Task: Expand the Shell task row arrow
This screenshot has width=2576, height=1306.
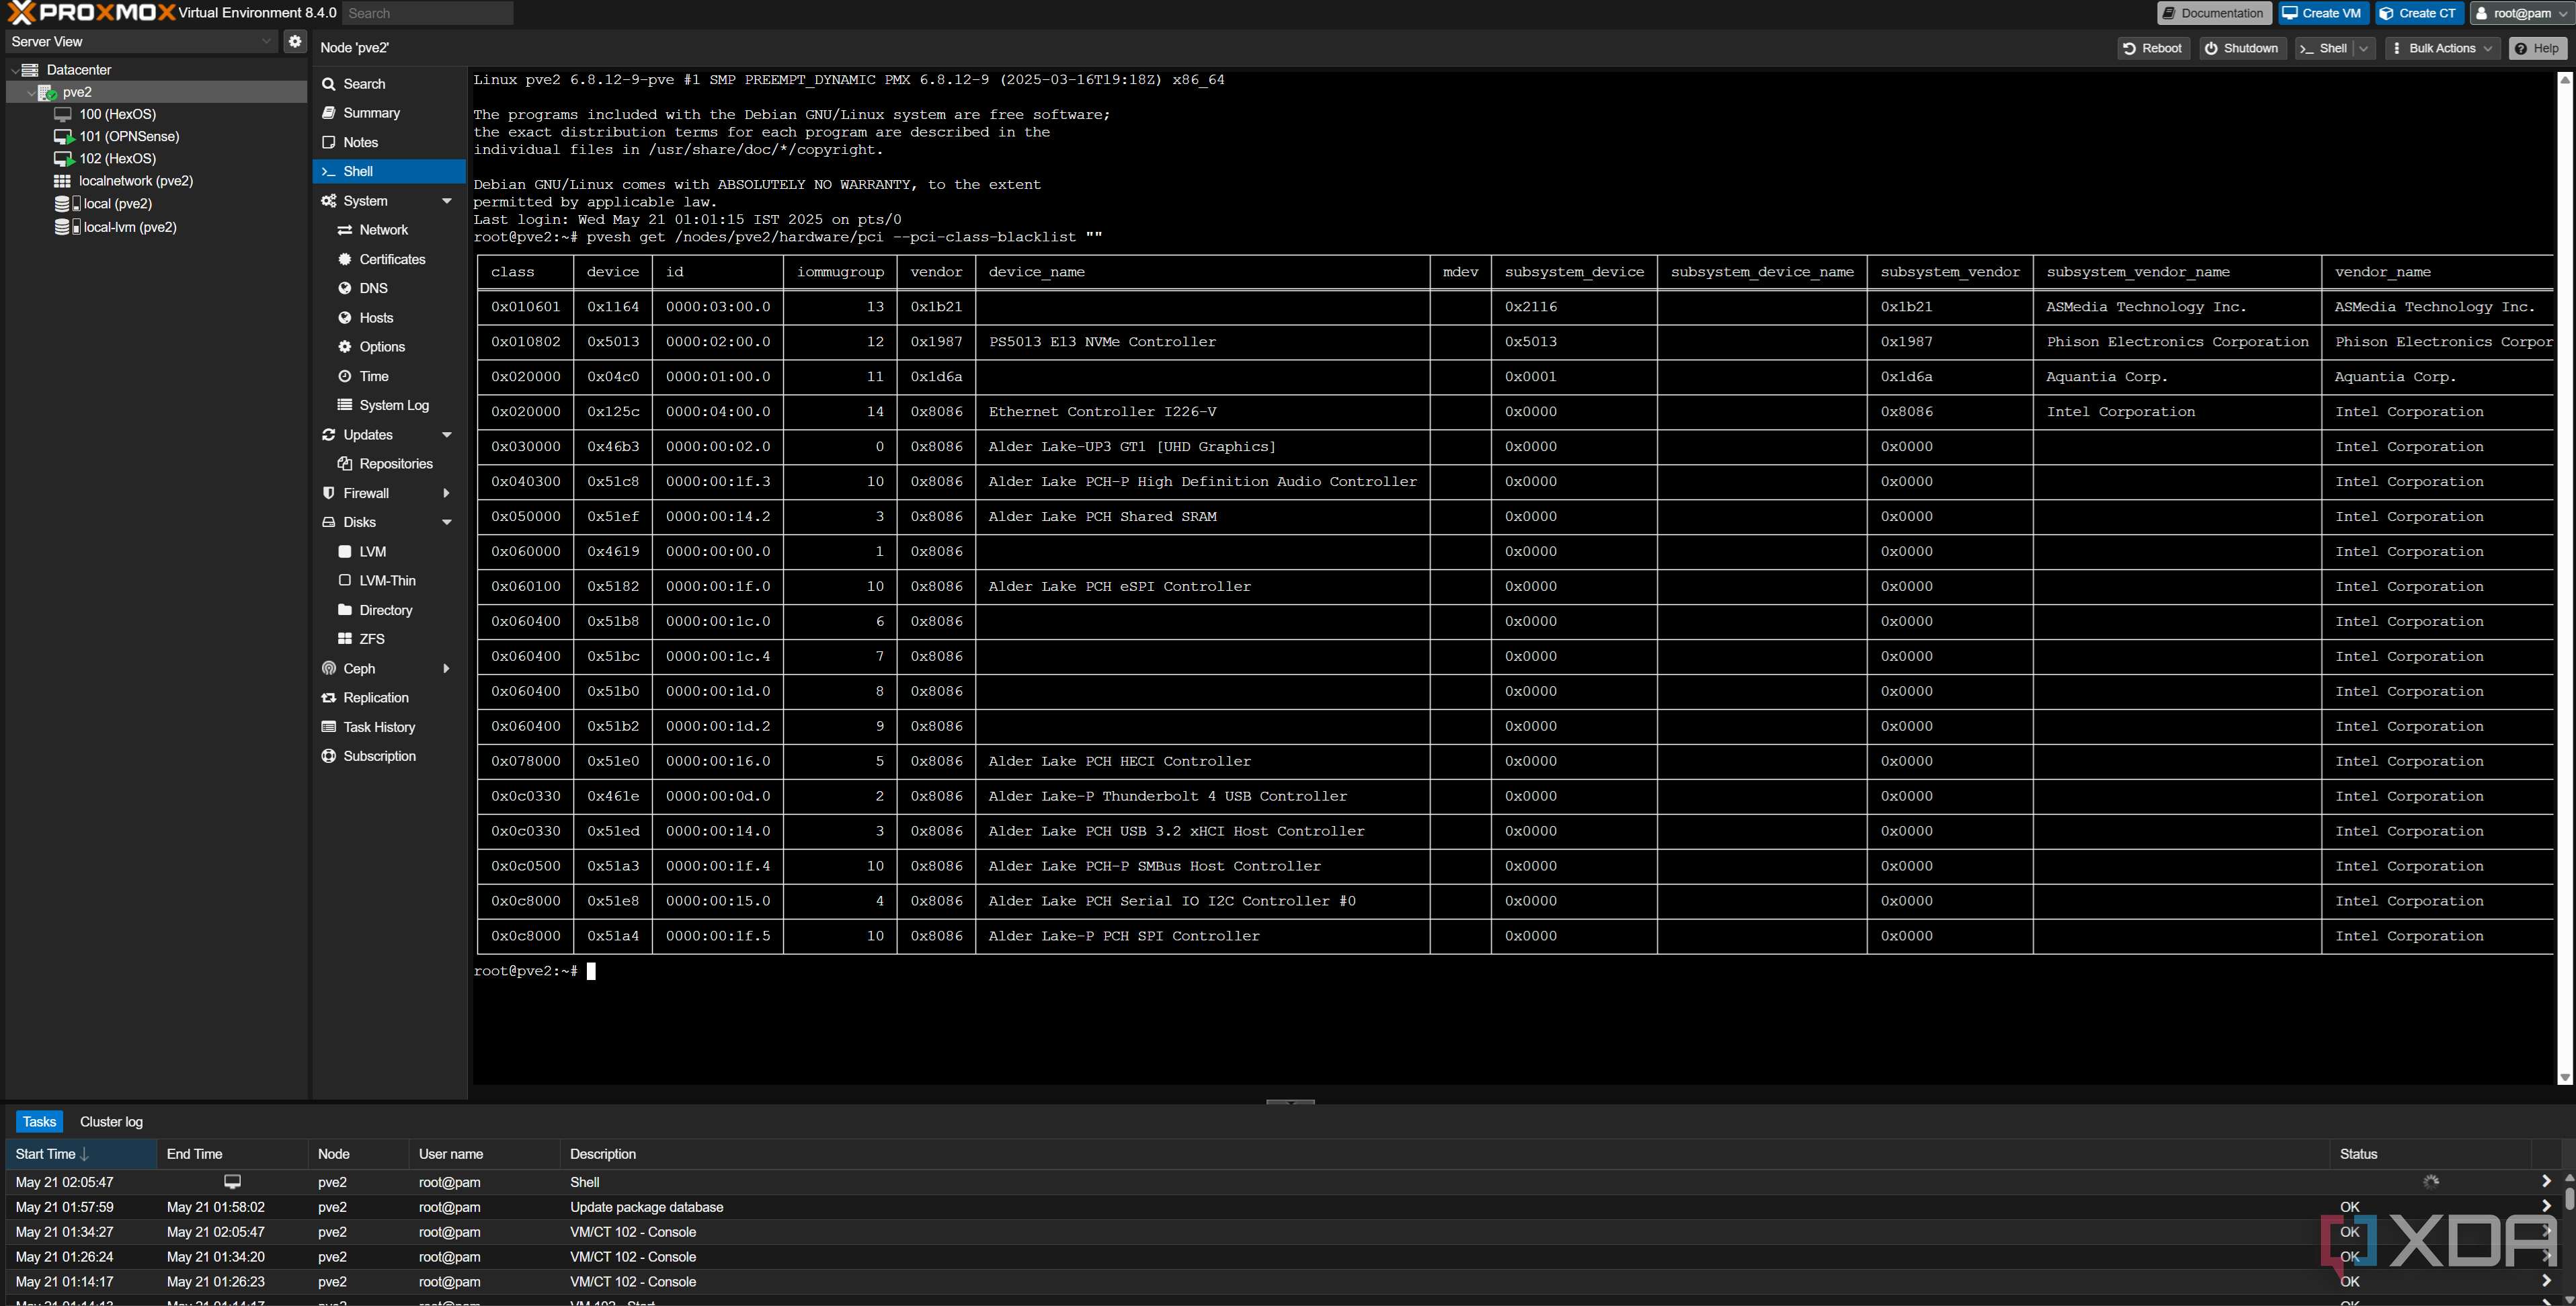Action: tap(2546, 1181)
